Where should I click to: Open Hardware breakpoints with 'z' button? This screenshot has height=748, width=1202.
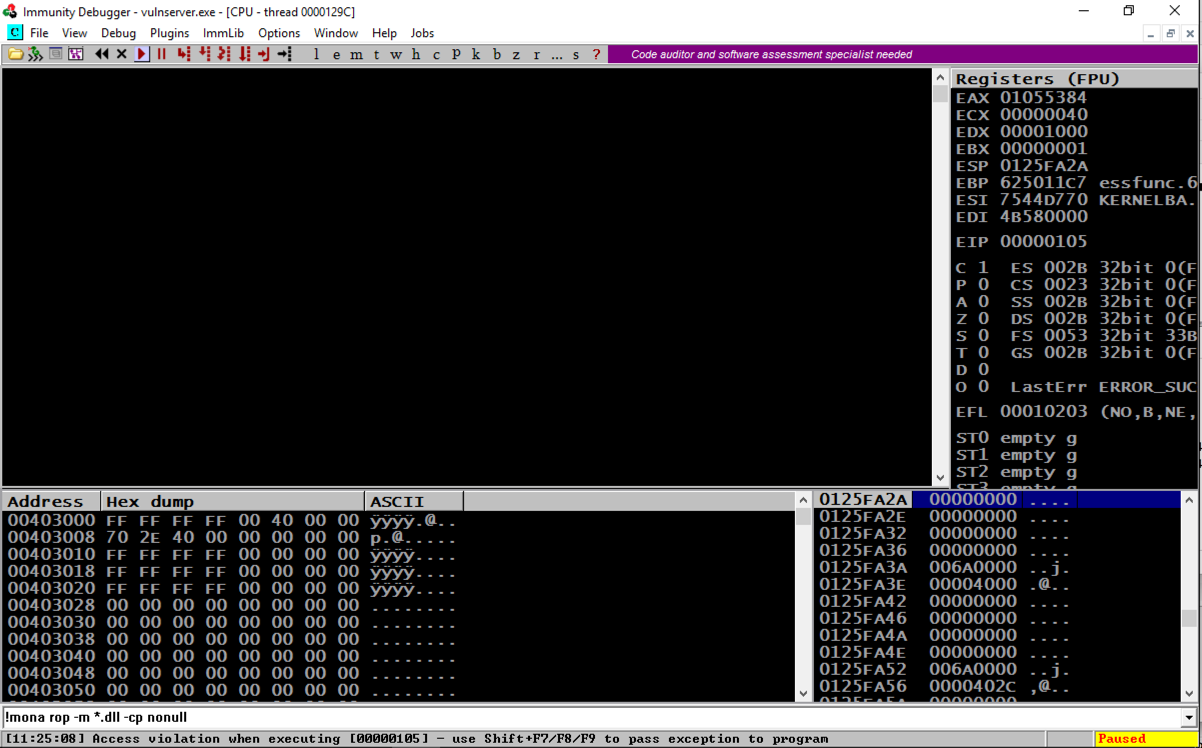coord(516,54)
